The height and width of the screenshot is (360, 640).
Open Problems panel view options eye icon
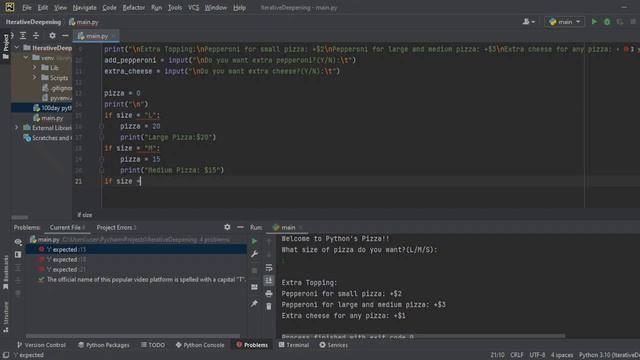pyautogui.click(x=18, y=242)
